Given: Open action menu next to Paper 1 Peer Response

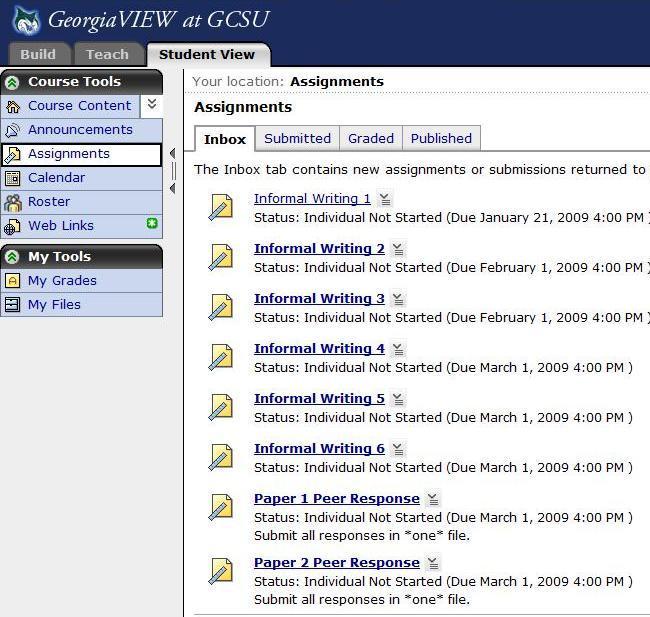Looking at the screenshot, I should pyautogui.click(x=433, y=499).
